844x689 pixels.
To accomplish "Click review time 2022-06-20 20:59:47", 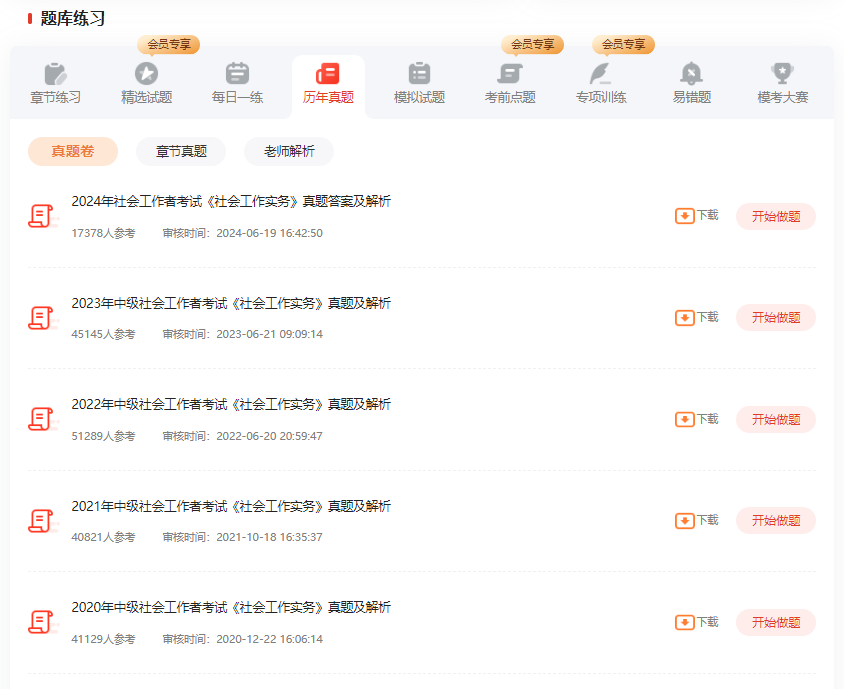I will 243,436.
